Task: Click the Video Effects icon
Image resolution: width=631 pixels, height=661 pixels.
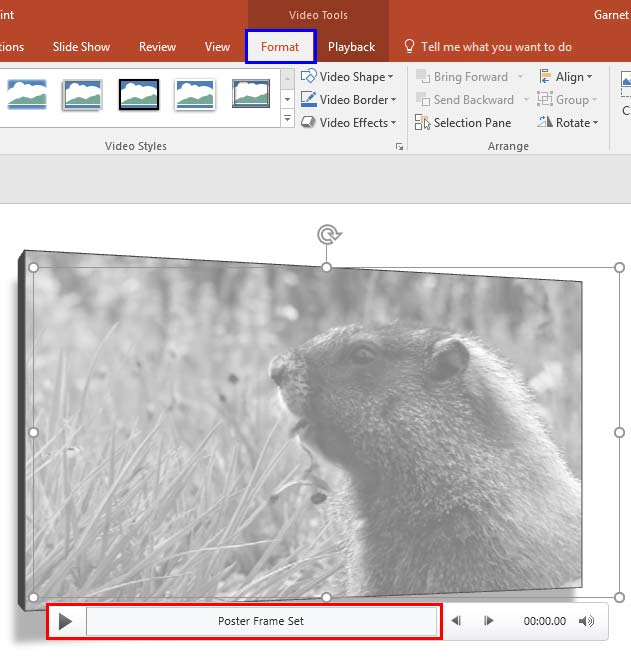Action: (309, 122)
